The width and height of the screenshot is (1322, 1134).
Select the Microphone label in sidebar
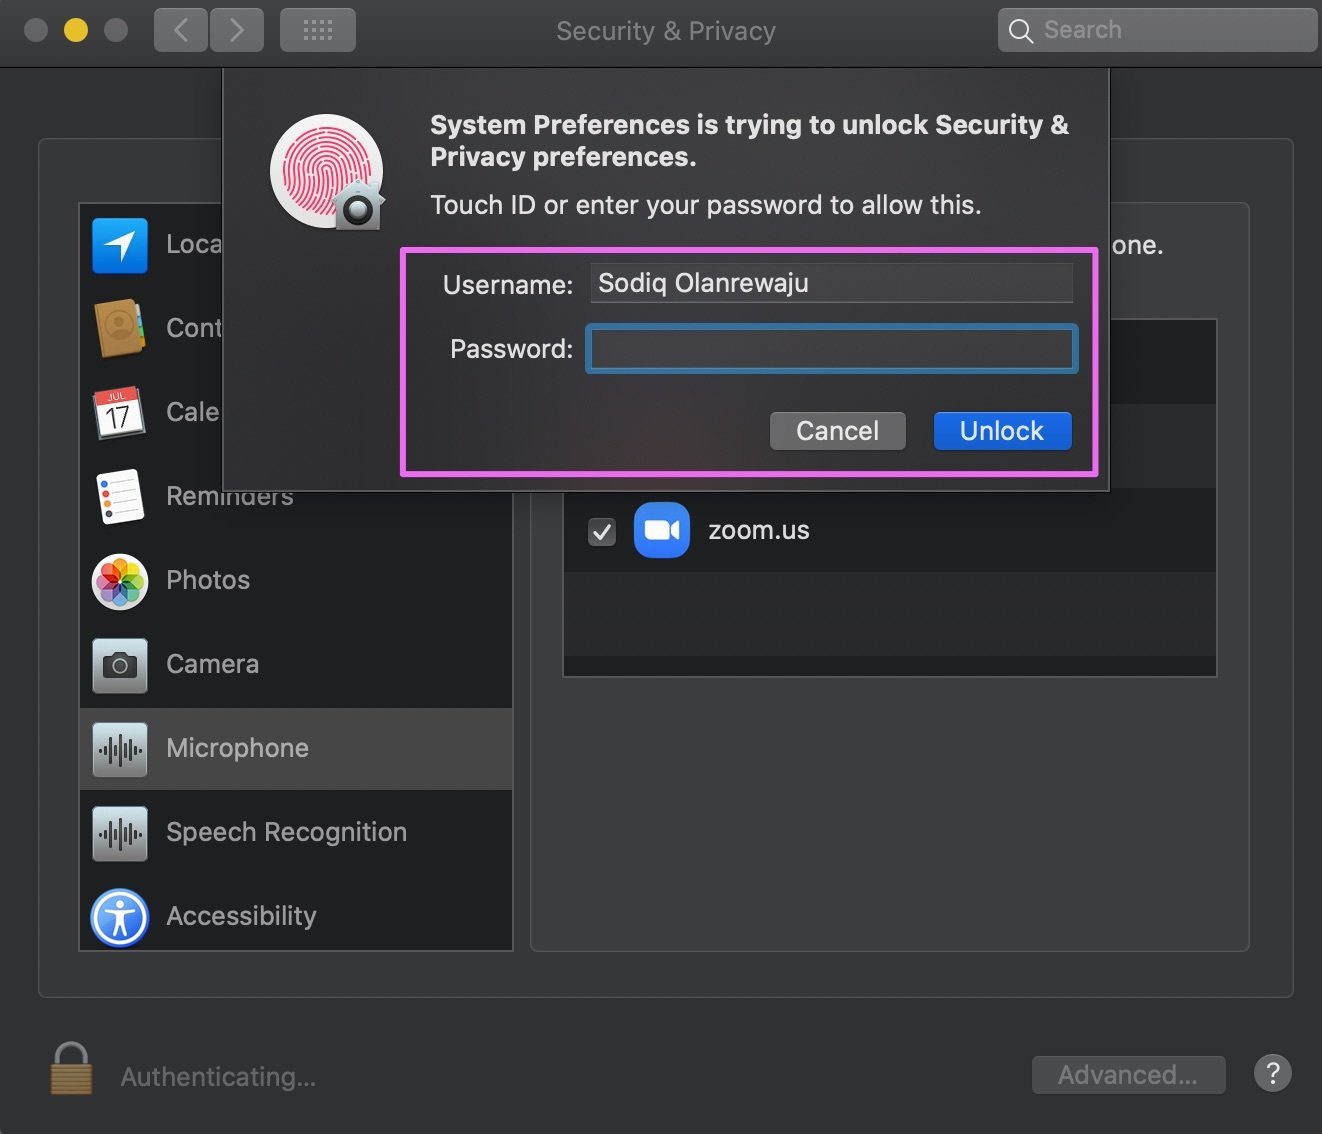238,748
